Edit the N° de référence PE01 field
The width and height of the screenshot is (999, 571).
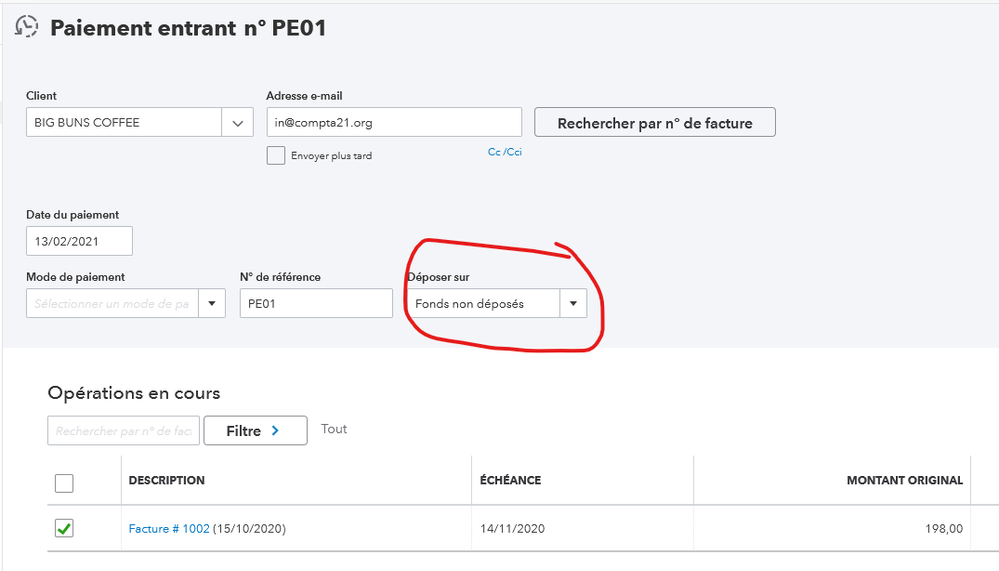(x=316, y=303)
